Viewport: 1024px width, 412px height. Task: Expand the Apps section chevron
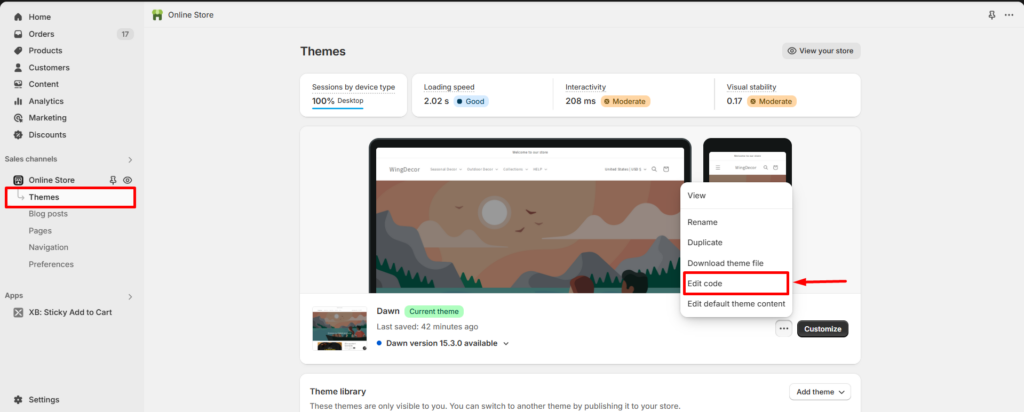[x=130, y=296]
